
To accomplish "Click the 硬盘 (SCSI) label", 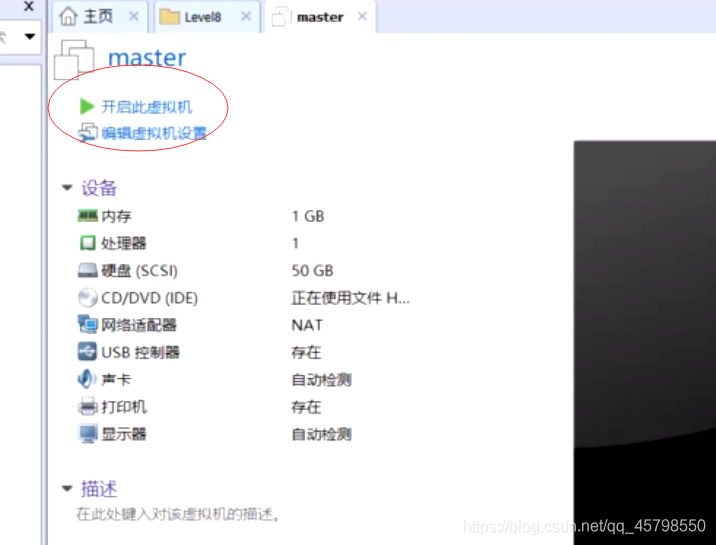I will 139,271.
